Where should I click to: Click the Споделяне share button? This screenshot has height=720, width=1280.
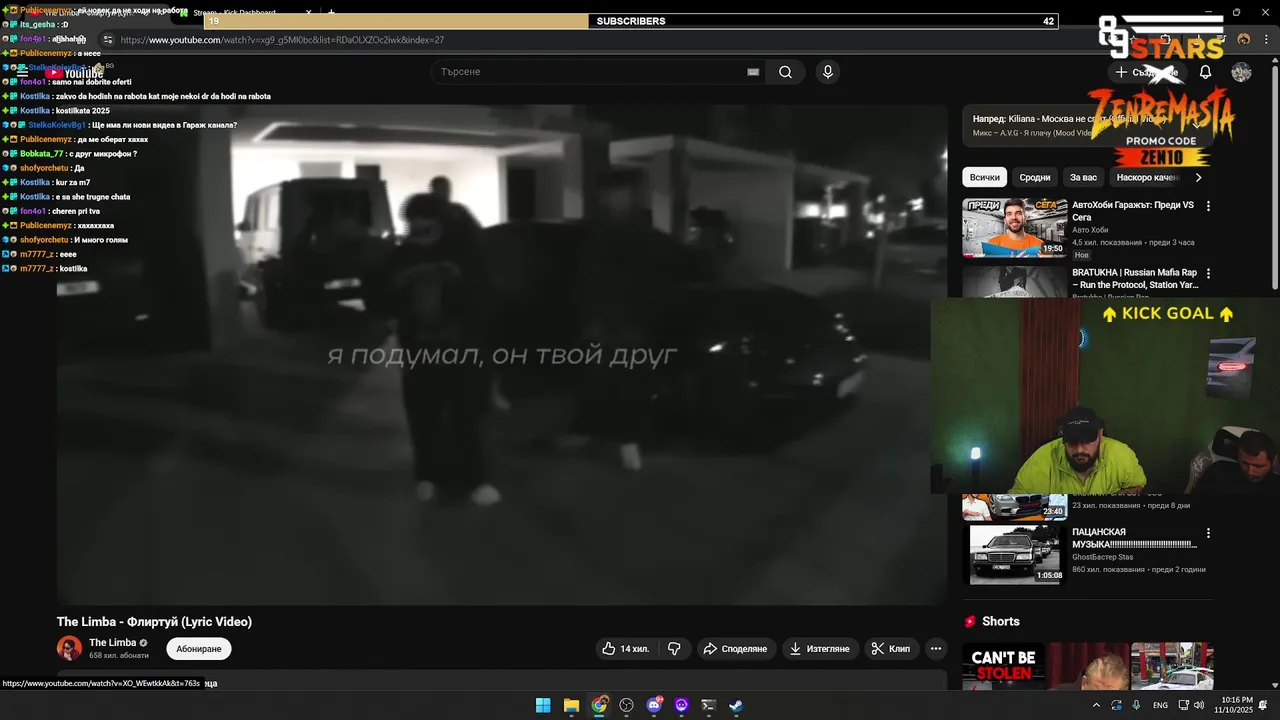pyautogui.click(x=735, y=649)
